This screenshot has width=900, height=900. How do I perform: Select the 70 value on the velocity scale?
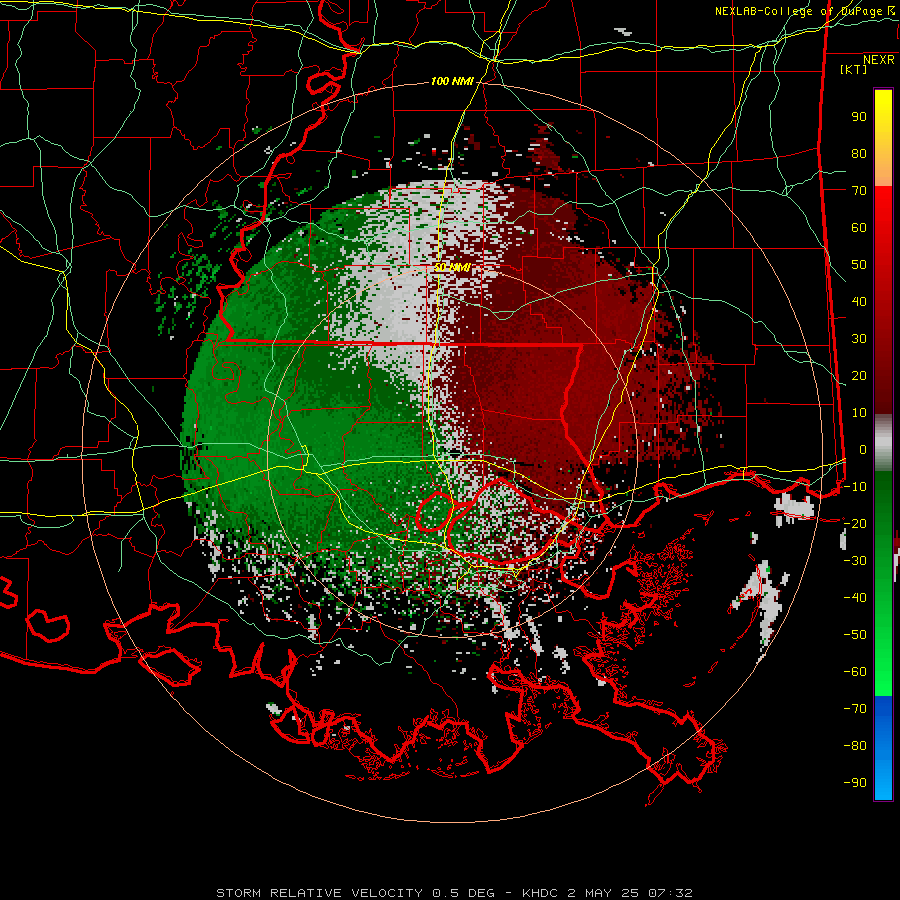coord(859,191)
